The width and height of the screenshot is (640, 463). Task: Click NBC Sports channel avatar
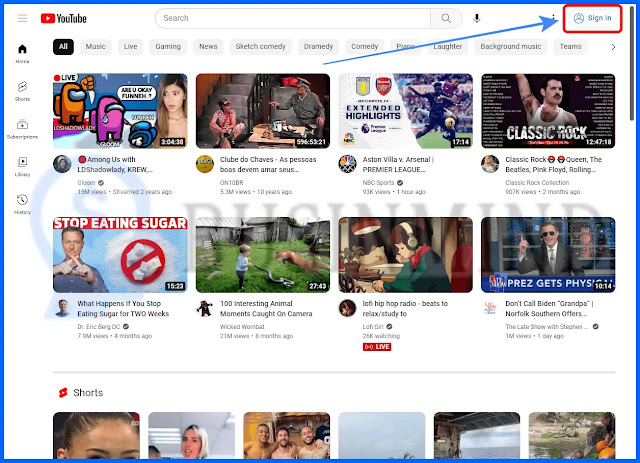click(347, 164)
